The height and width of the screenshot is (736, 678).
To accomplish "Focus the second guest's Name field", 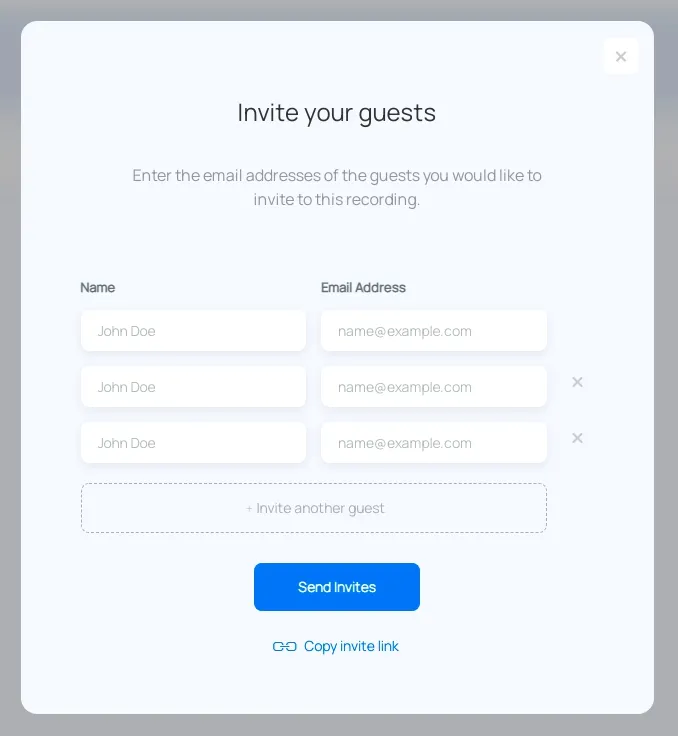I will click(193, 387).
